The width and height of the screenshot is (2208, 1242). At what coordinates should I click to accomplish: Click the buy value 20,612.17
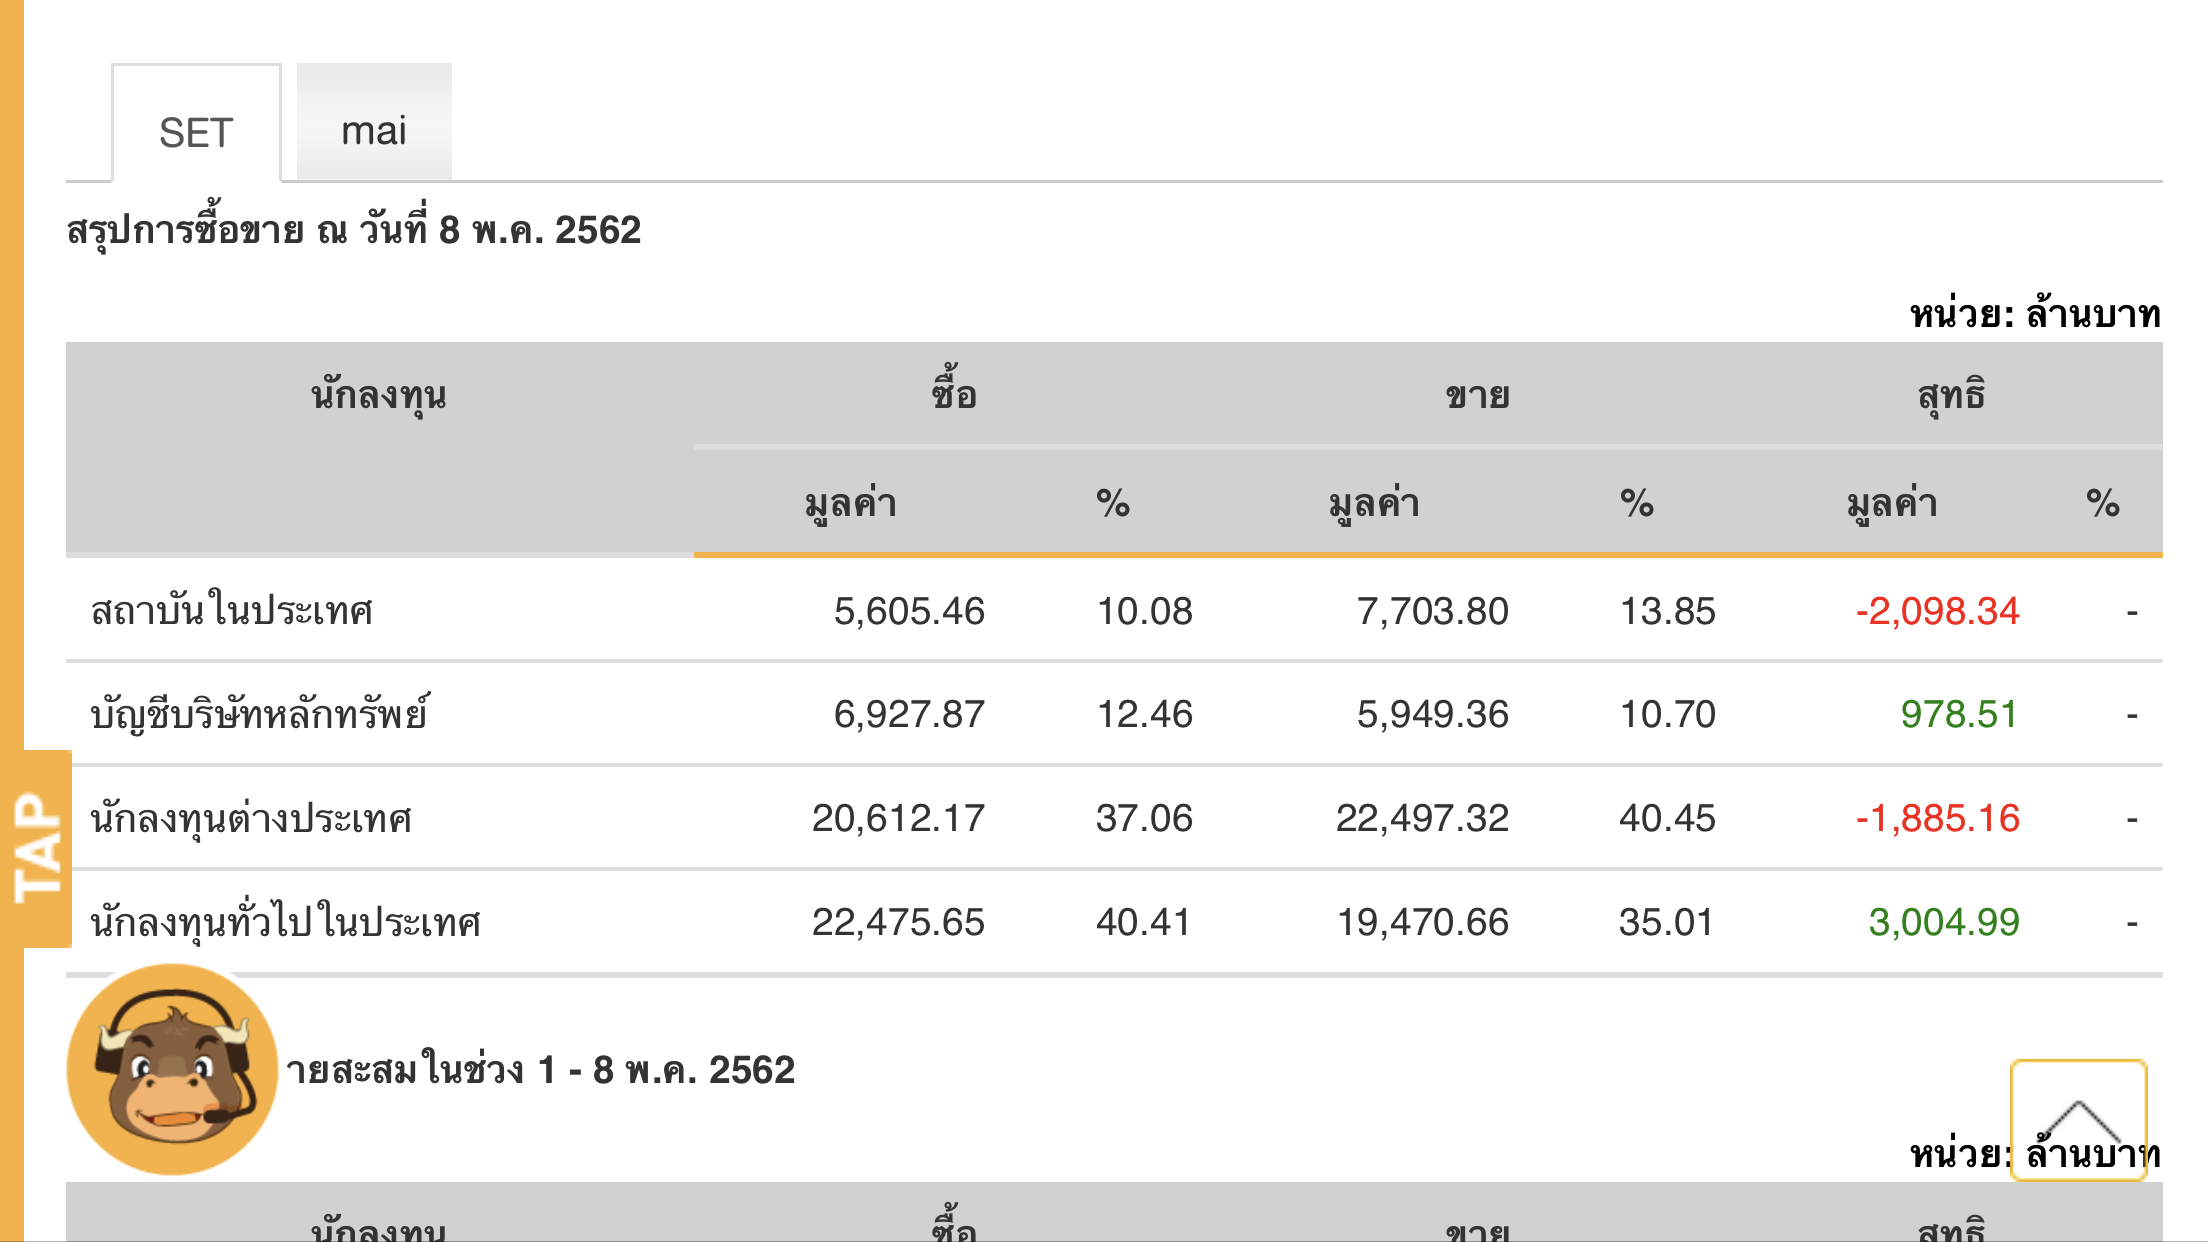(898, 818)
